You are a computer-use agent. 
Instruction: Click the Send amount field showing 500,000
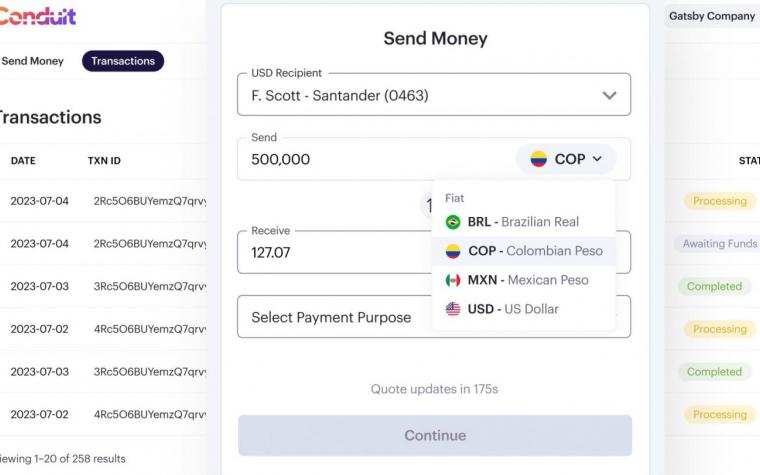[376, 159]
